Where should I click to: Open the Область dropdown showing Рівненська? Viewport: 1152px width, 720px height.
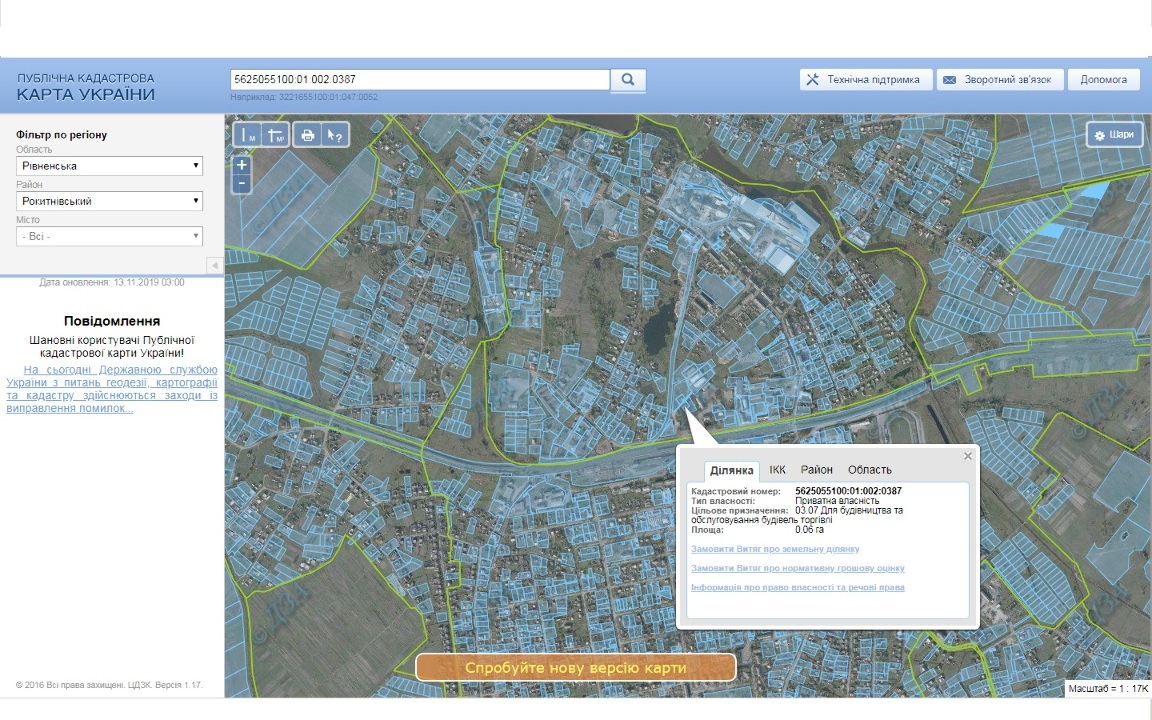[109, 166]
